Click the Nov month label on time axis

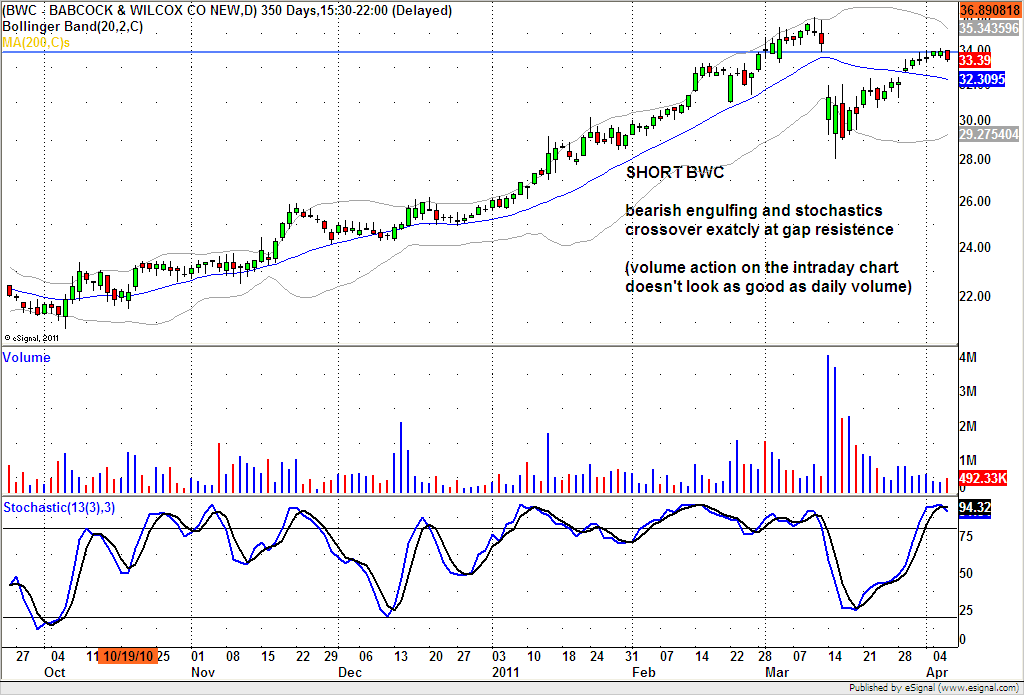[x=203, y=672]
